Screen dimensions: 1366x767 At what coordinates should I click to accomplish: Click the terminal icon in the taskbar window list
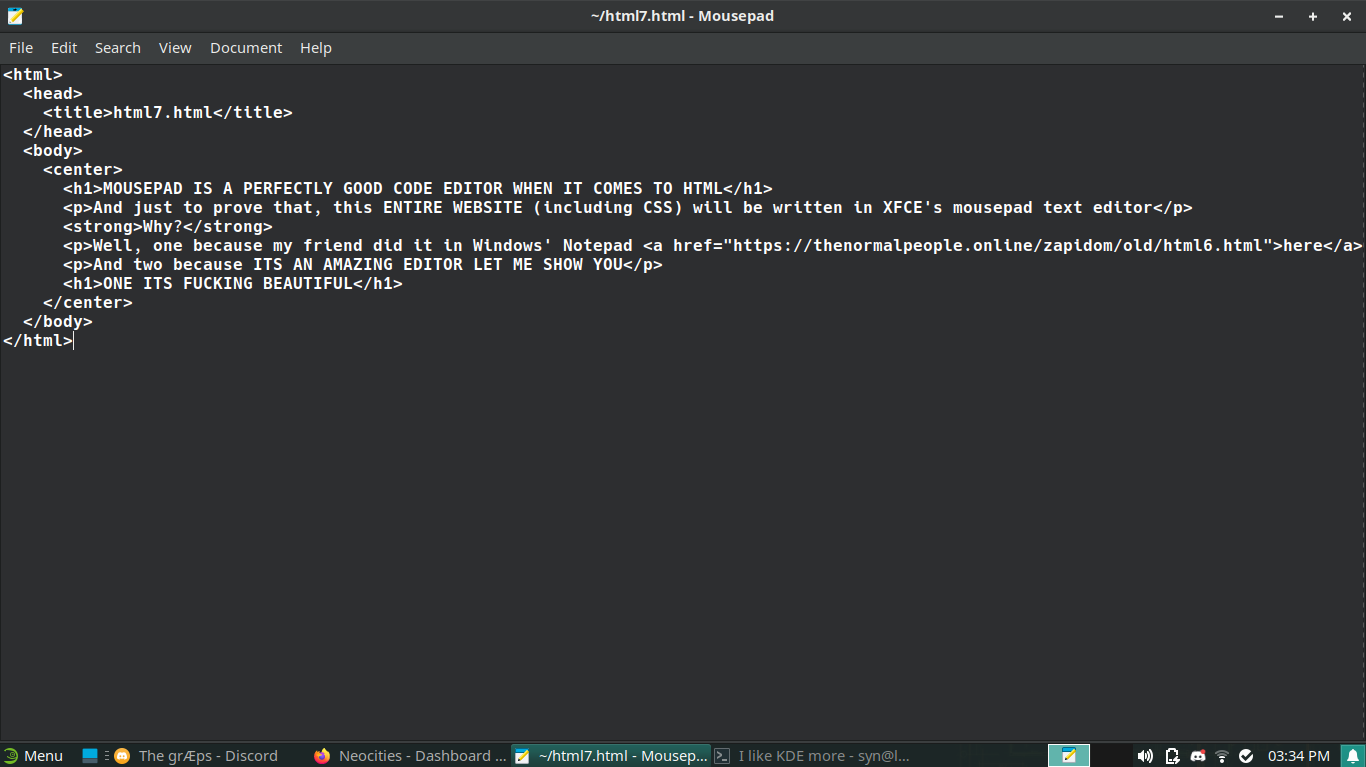coord(722,756)
